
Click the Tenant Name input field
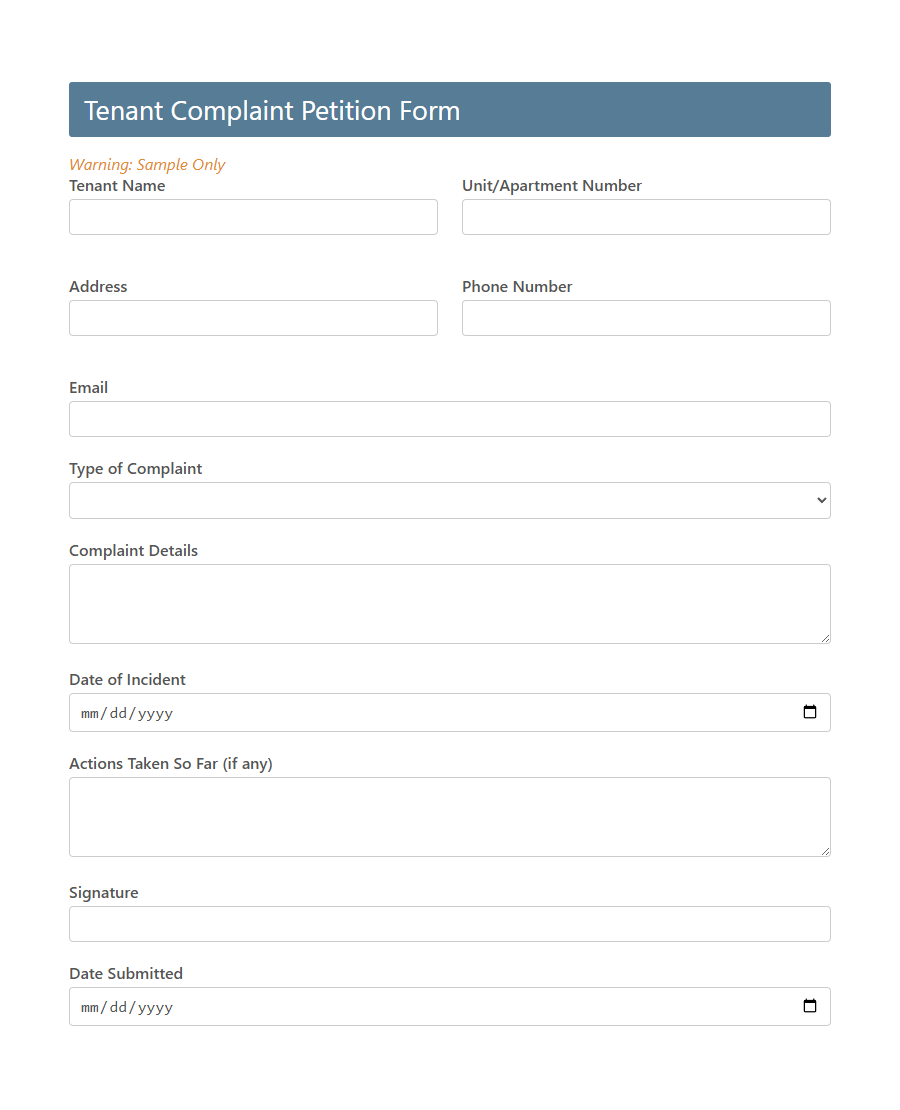(253, 217)
